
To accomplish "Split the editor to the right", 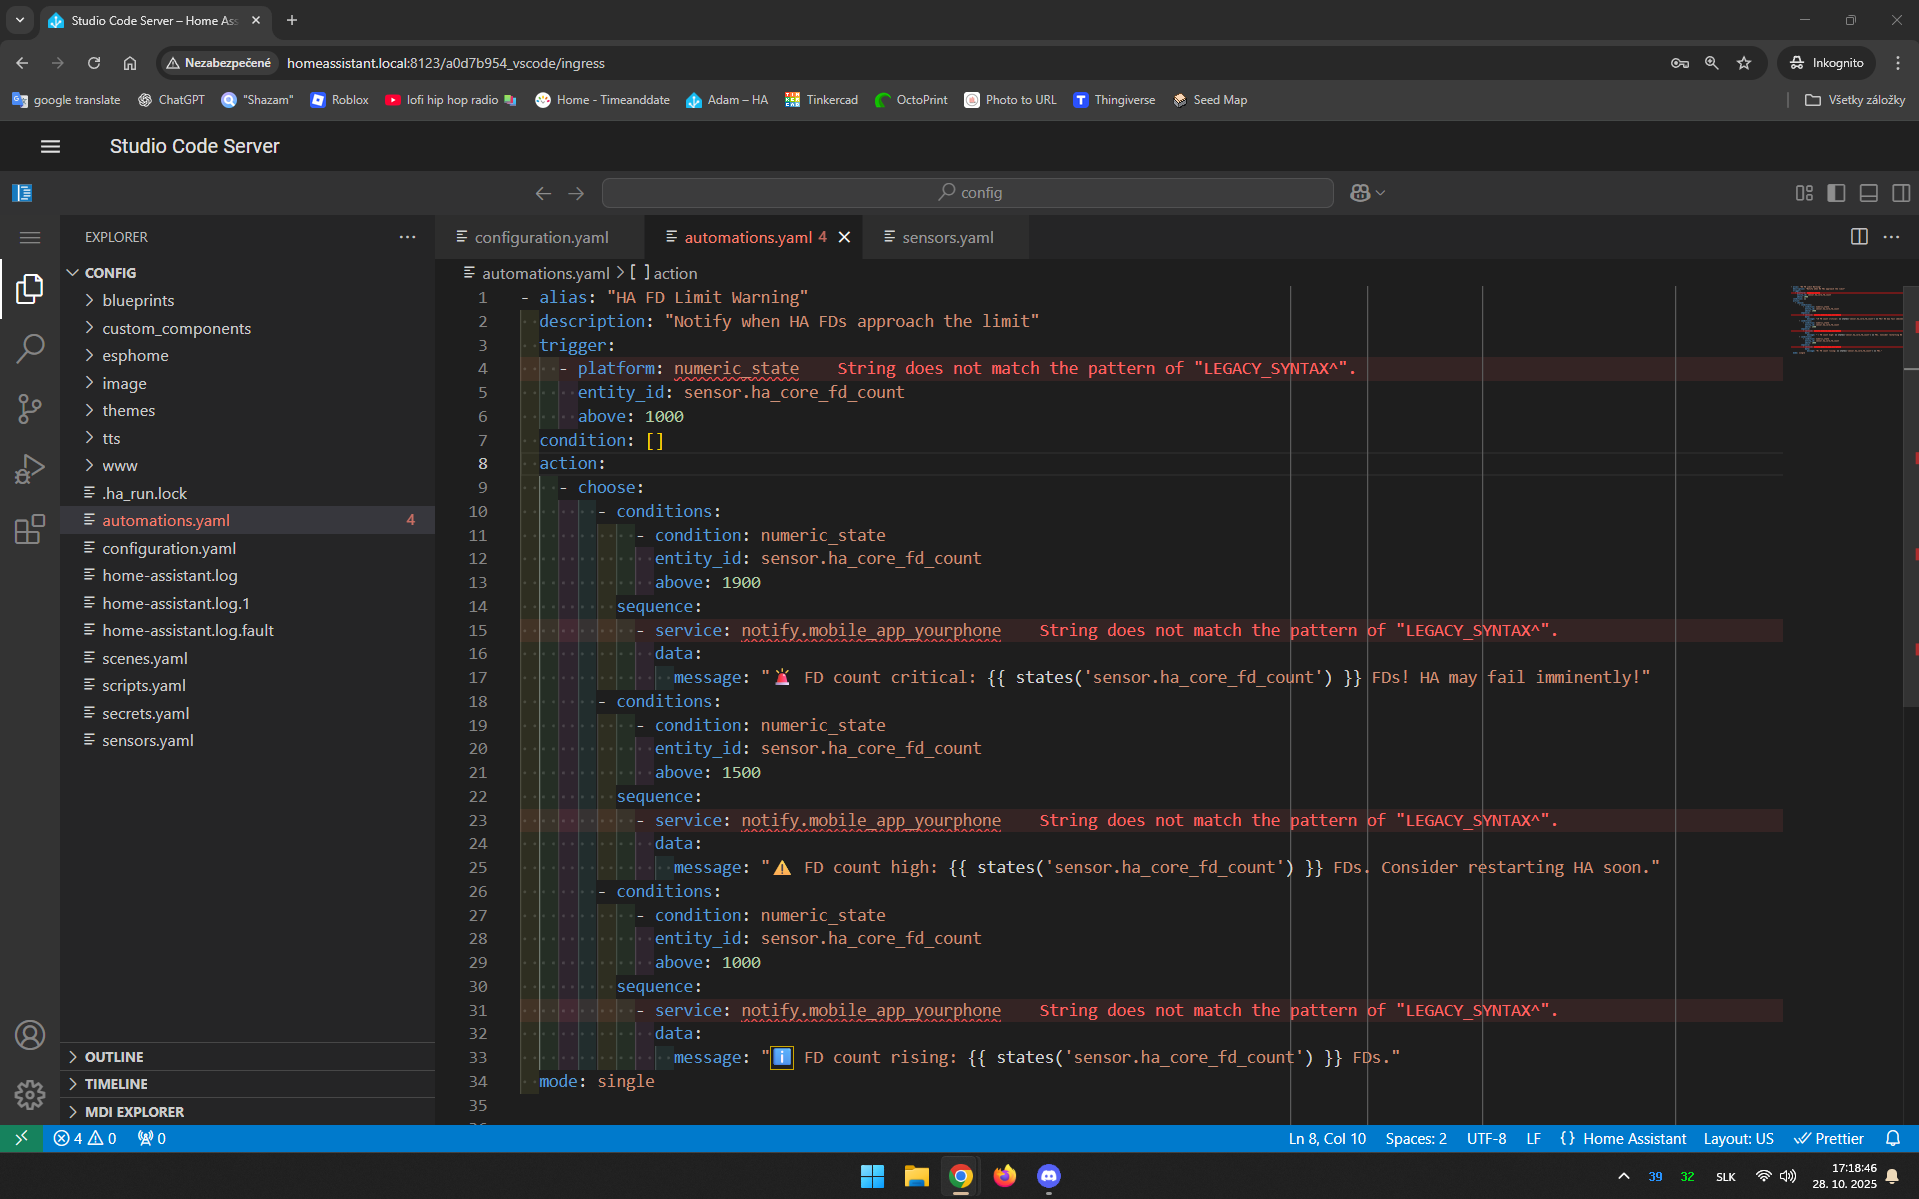I will 1859,237.
